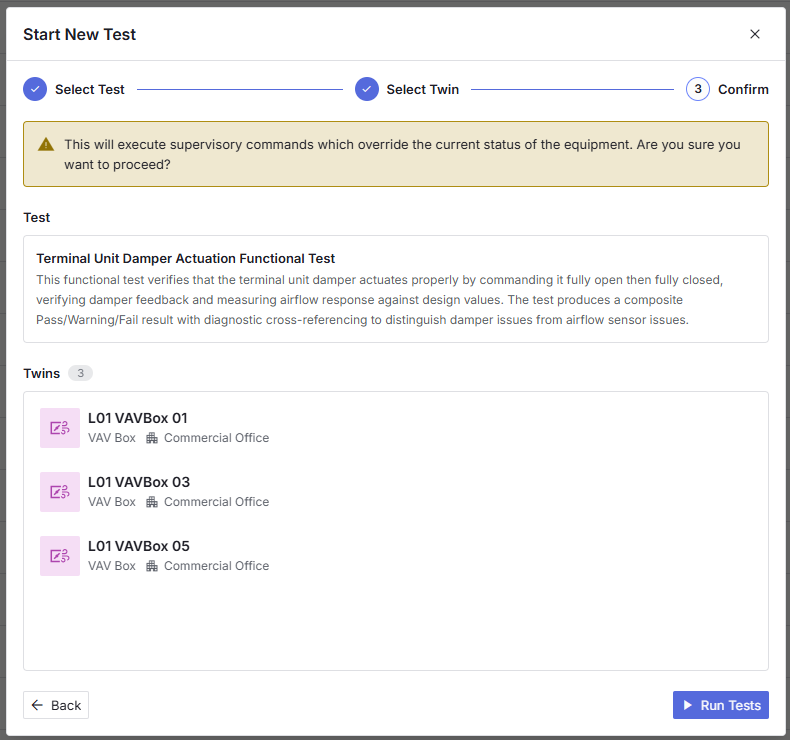Click building icon in L01 VAVBox 03 row

click(152, 502)
